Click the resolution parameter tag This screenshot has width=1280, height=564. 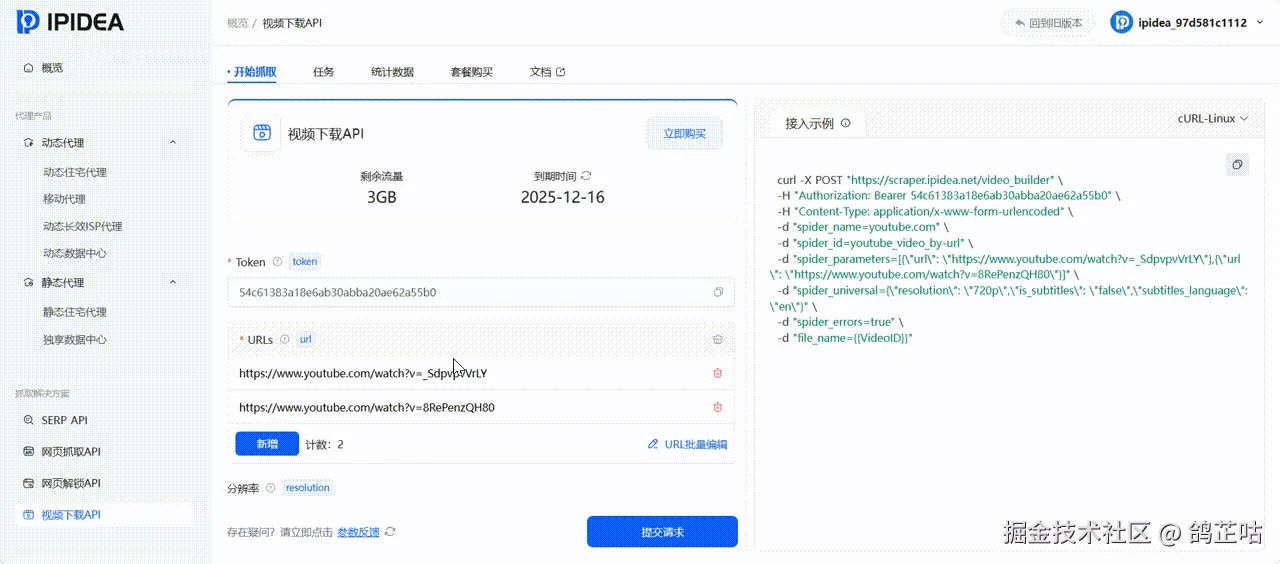307,488
